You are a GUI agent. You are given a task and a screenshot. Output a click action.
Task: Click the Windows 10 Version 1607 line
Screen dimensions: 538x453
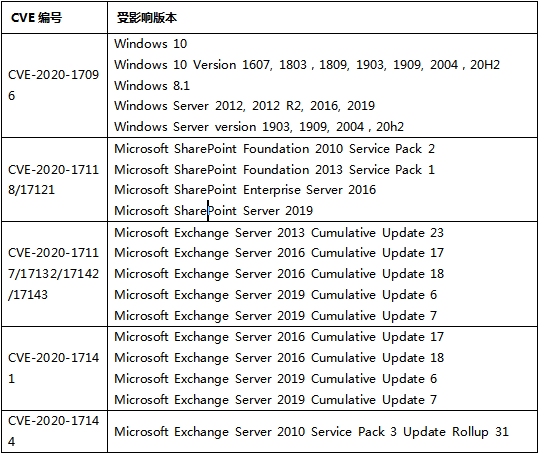307,65
